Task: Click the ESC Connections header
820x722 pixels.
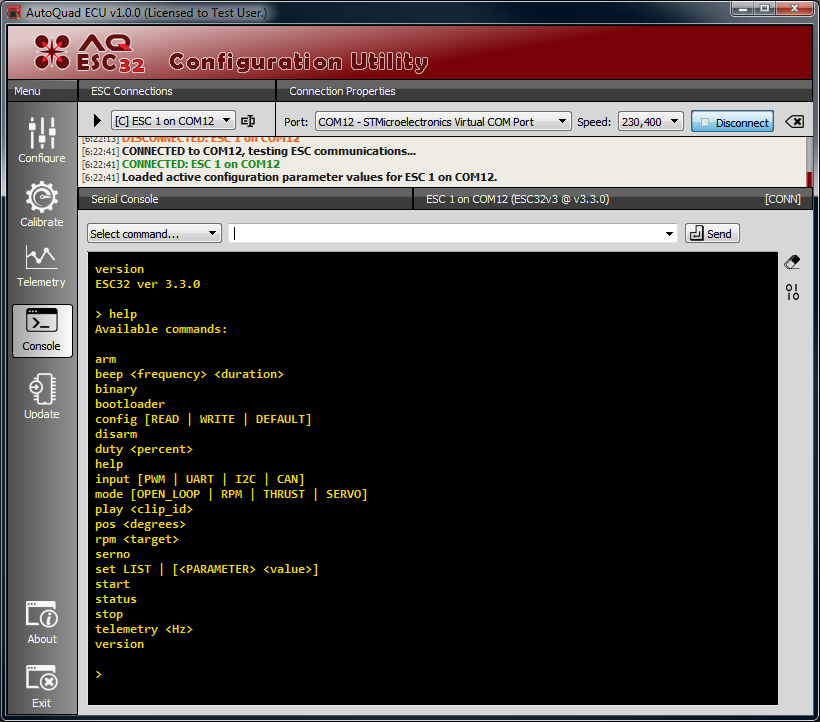Action: click(x=132, y=91)
